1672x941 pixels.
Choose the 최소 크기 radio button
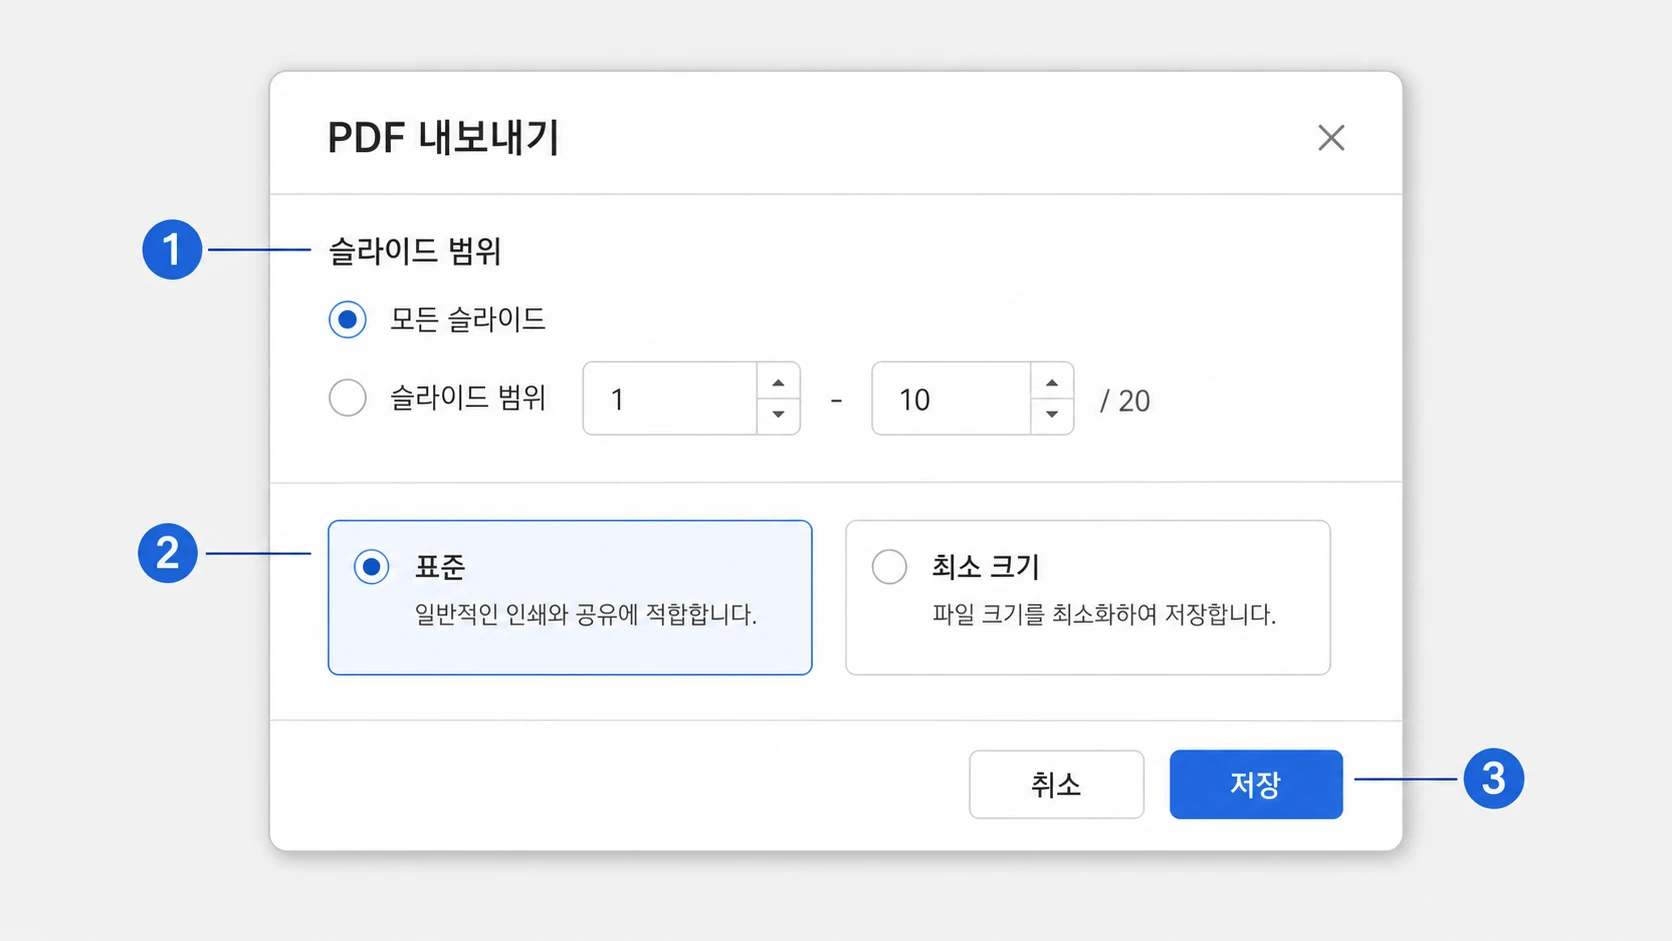point(889,567)
